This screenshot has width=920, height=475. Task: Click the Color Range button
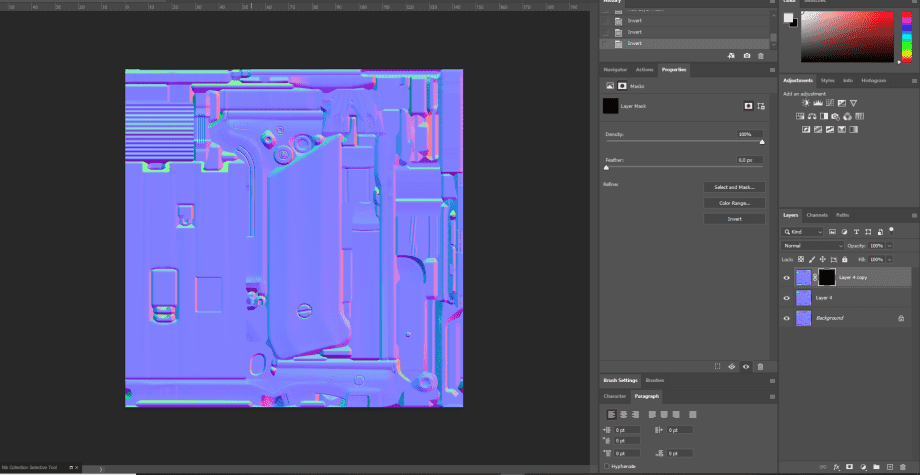(x=734, y=203)
